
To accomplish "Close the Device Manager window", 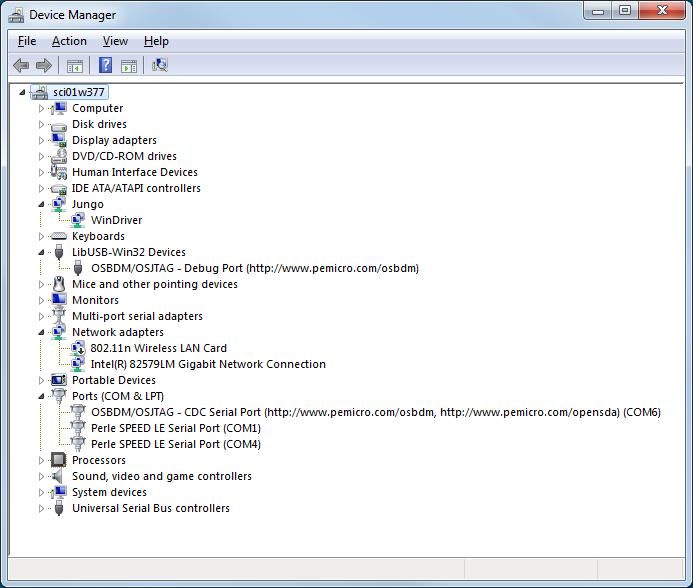I will click(x=662, y=11).
